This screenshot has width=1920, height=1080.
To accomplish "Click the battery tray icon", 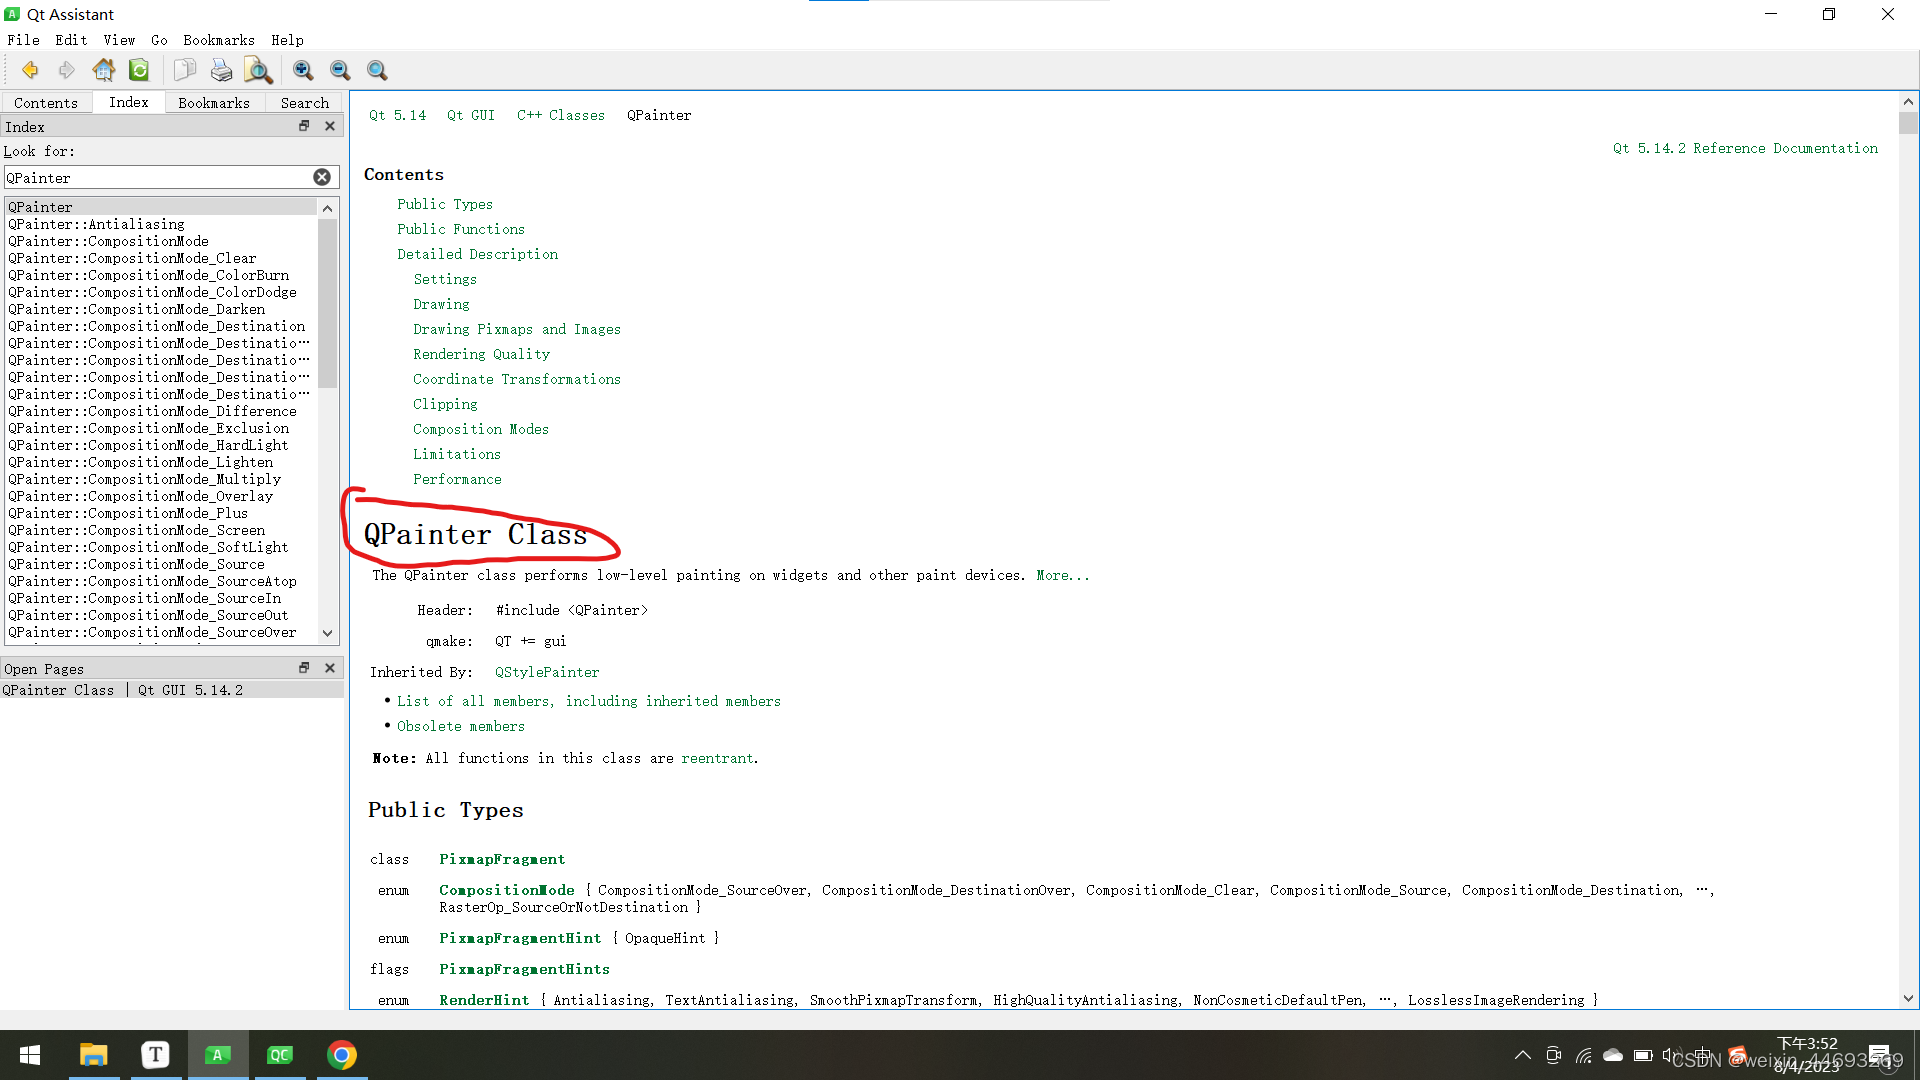I will 1643,1055.
